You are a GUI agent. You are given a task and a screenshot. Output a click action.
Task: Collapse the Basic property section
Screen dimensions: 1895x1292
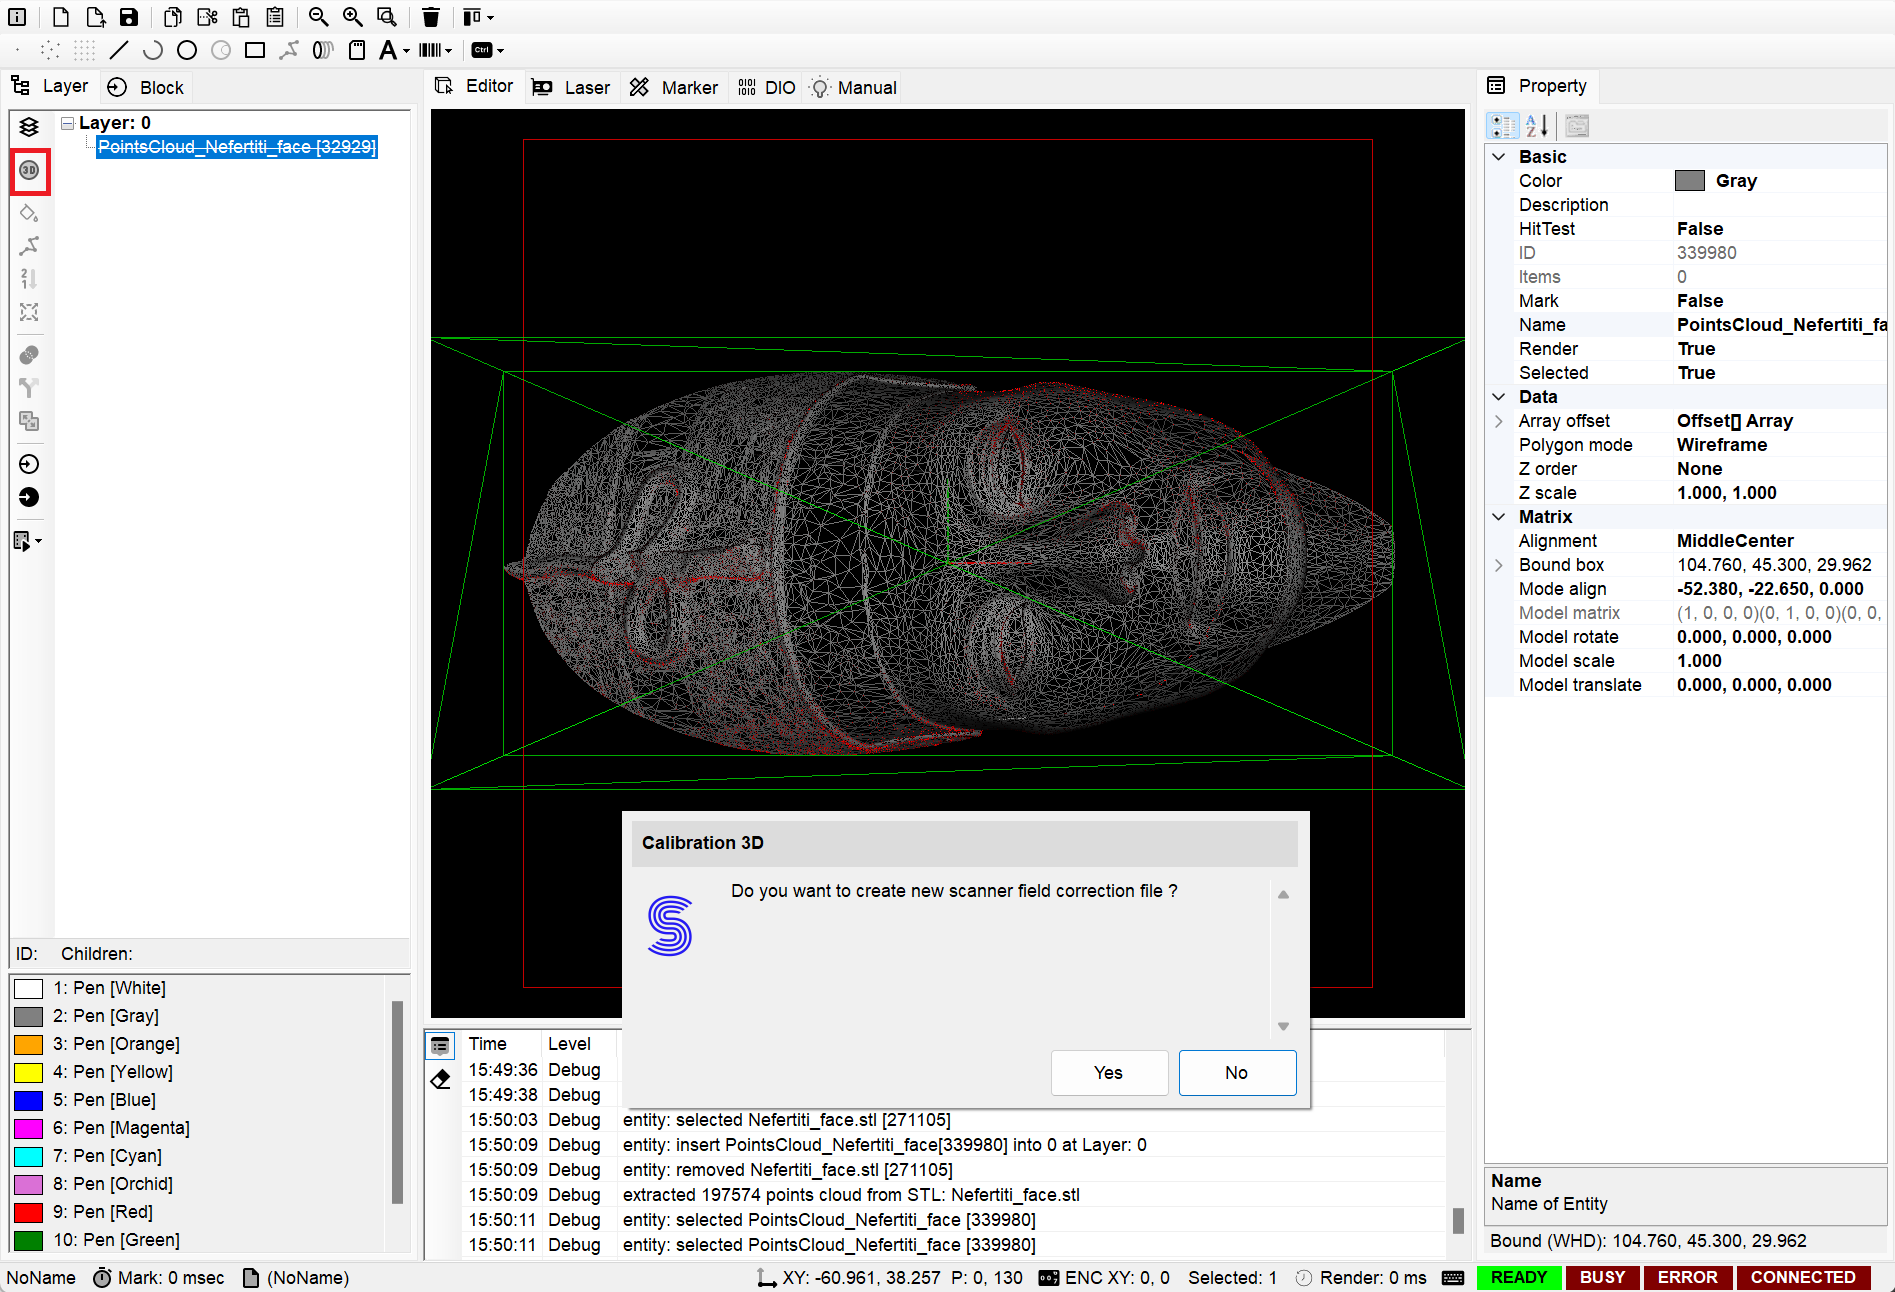click(1498, 157)
